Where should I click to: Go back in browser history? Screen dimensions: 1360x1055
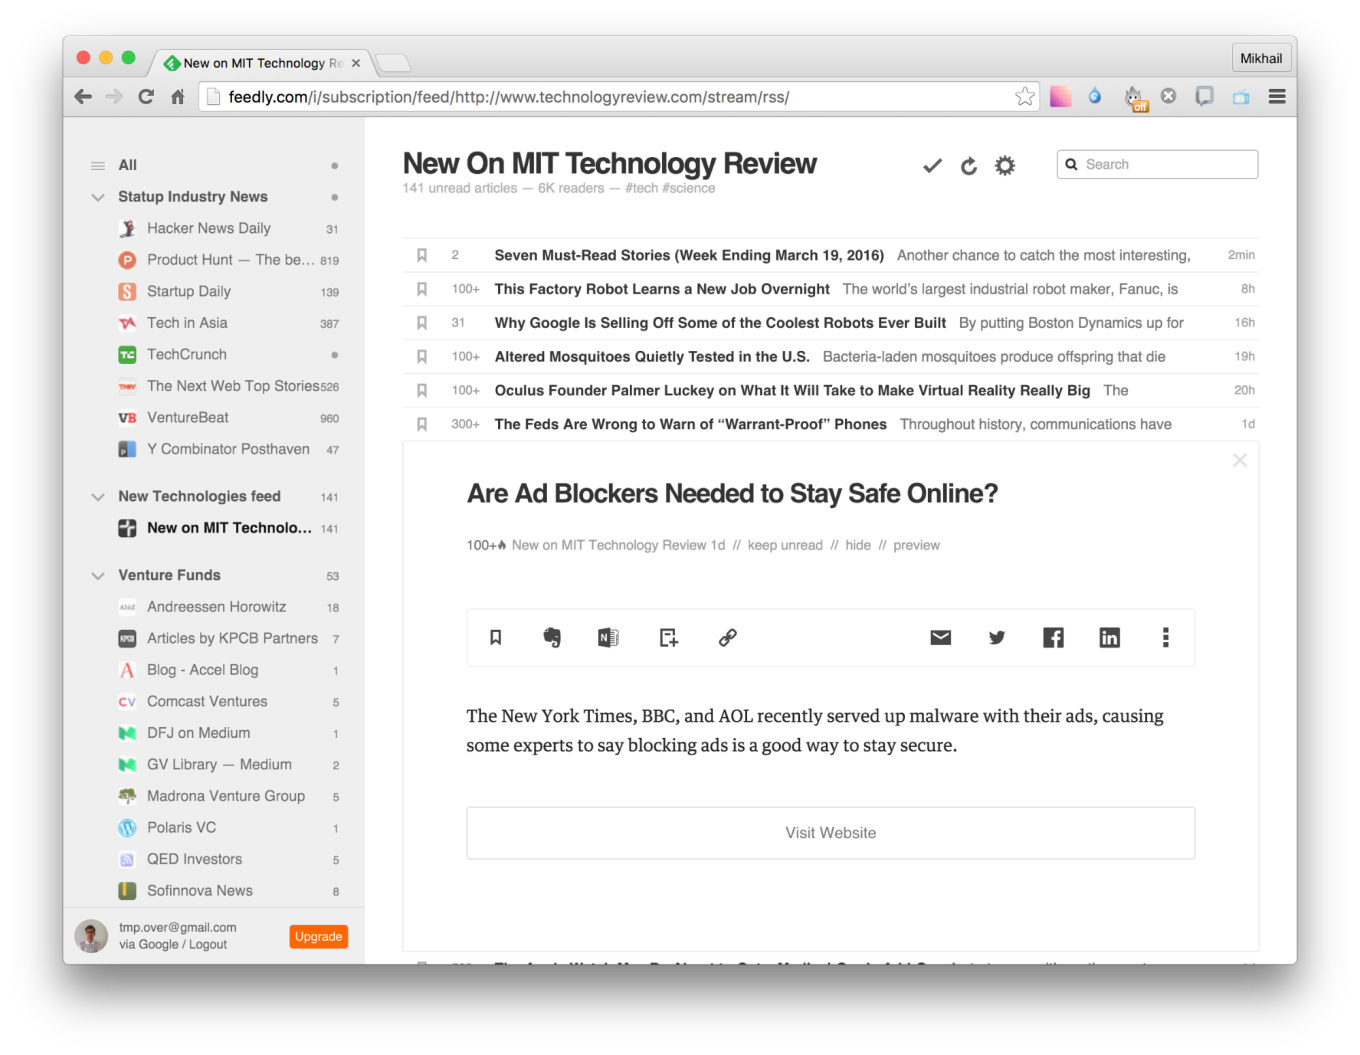[83, 97]
